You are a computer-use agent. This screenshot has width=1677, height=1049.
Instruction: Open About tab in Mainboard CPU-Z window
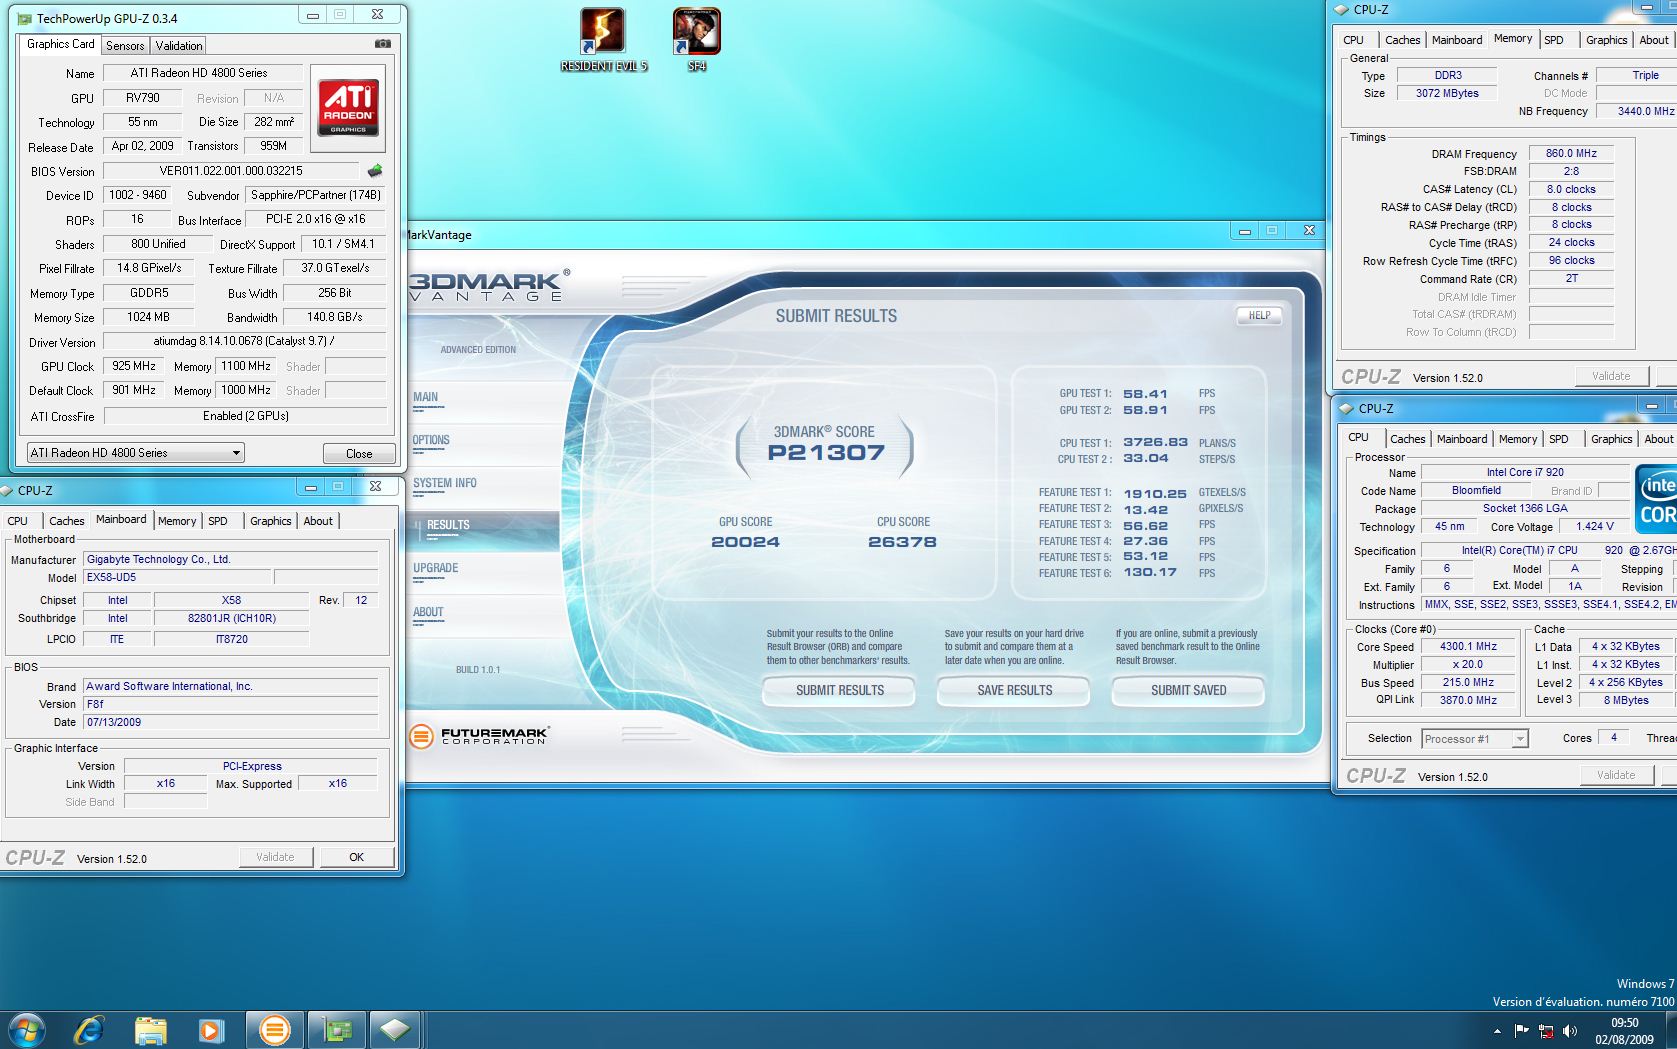pos(318,521)
